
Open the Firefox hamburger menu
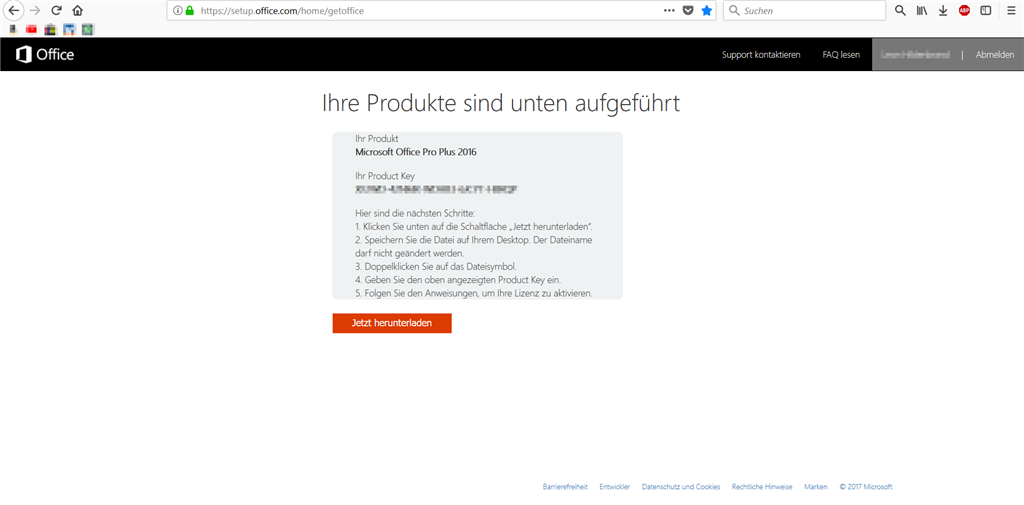[x=1011, y=10]
